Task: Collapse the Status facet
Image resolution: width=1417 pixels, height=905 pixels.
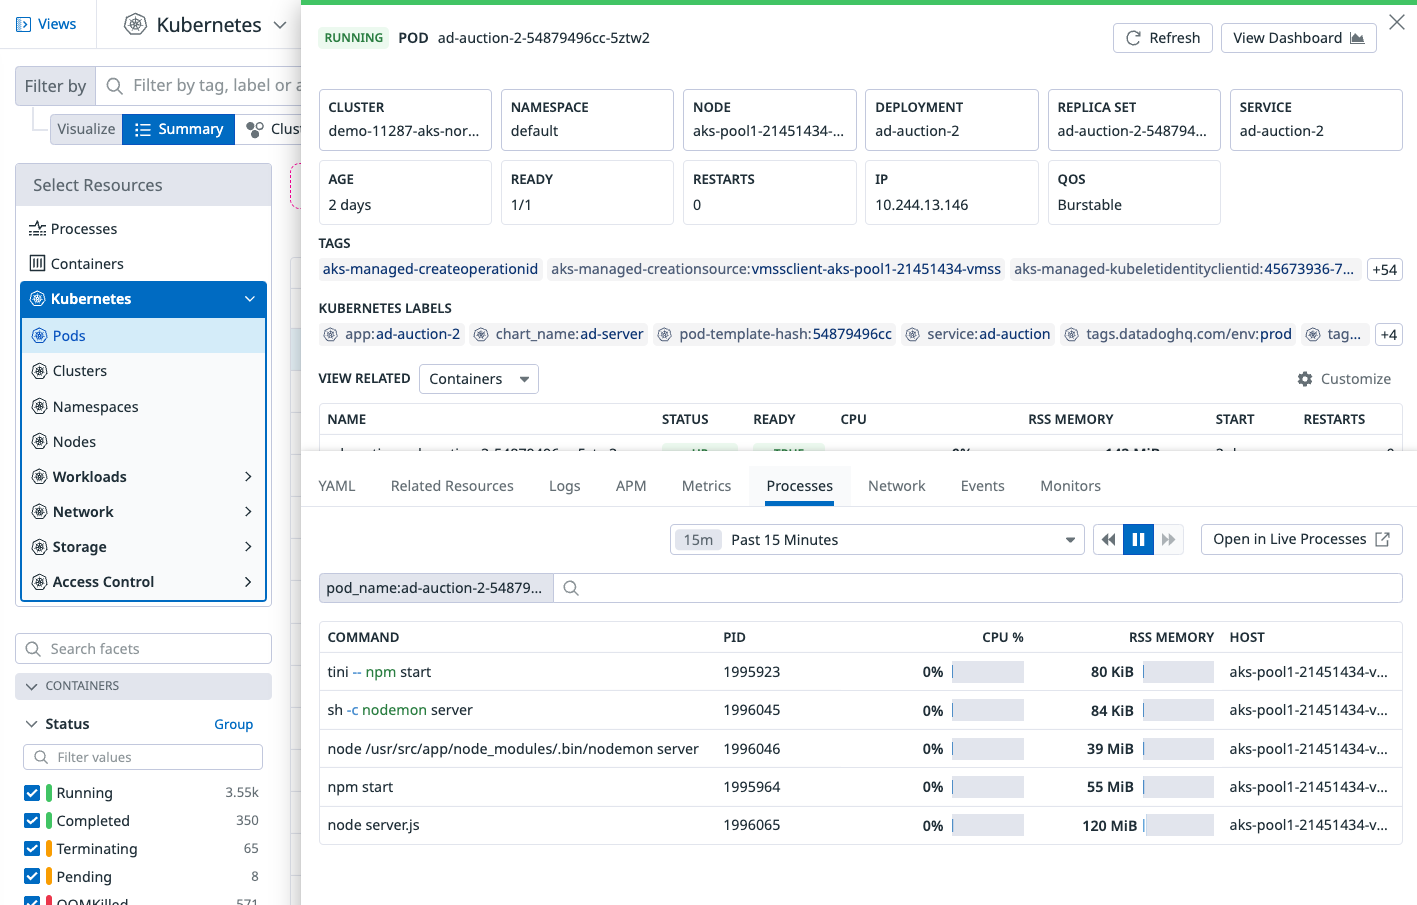Action: (32, 724)
